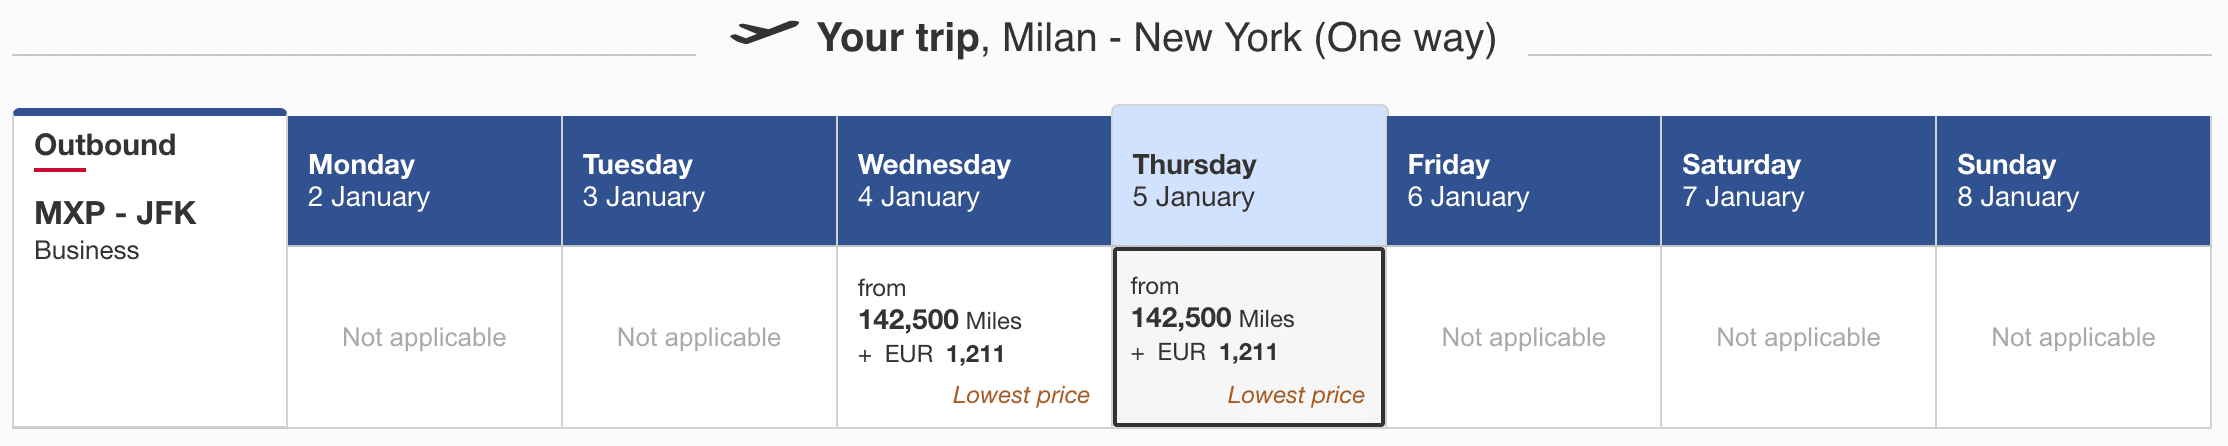Click Monday's Not applicable fare cell
The height and width of the screenshot is (446, 2228).
424,337
